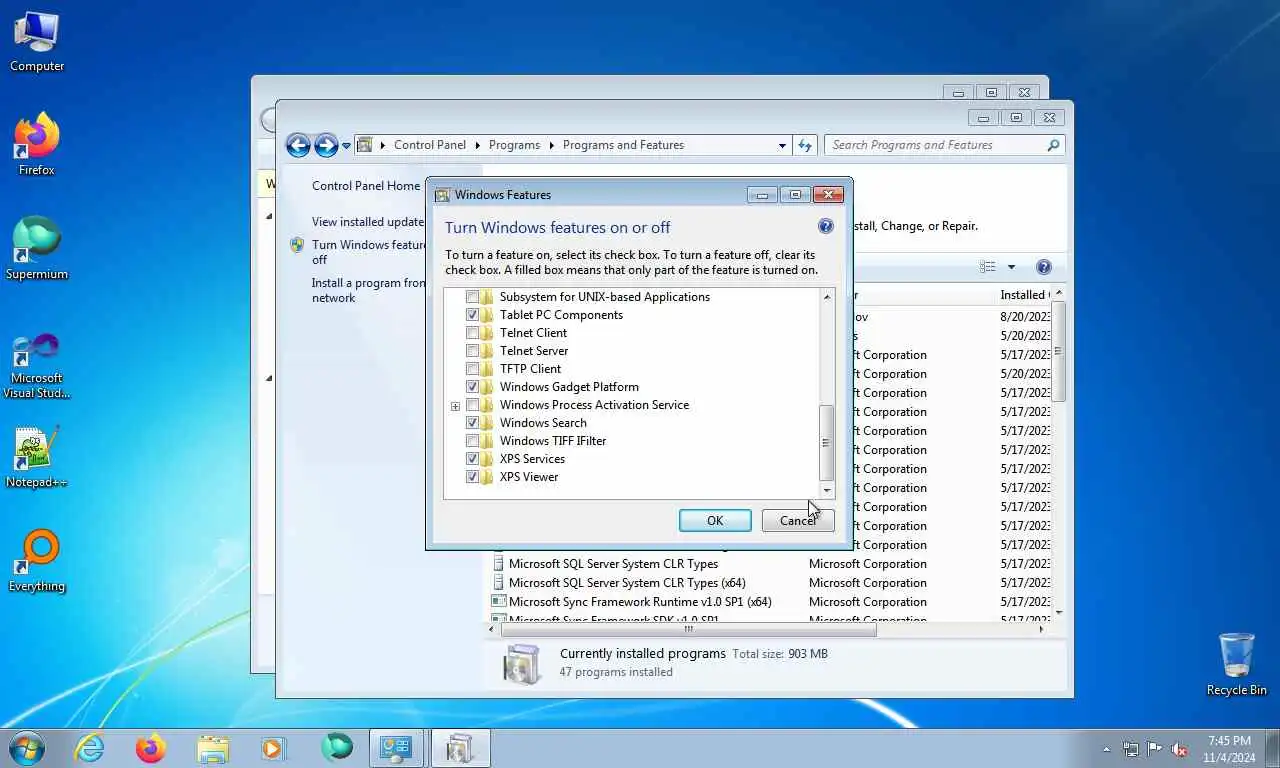Open Windows Explorer from the taskbar
The image size is (1280, 768).
pos(213,748)
